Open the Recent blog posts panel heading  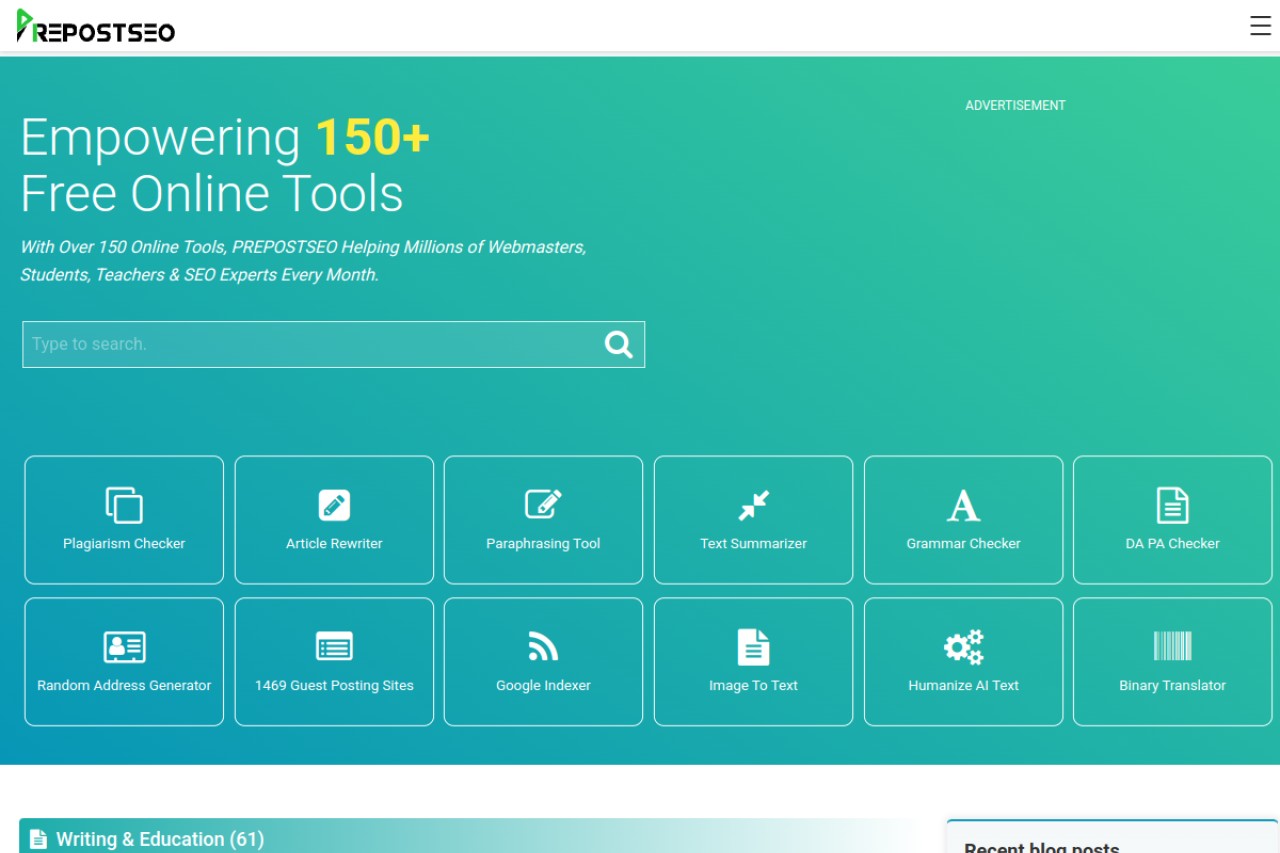[x=1041, y=846]
